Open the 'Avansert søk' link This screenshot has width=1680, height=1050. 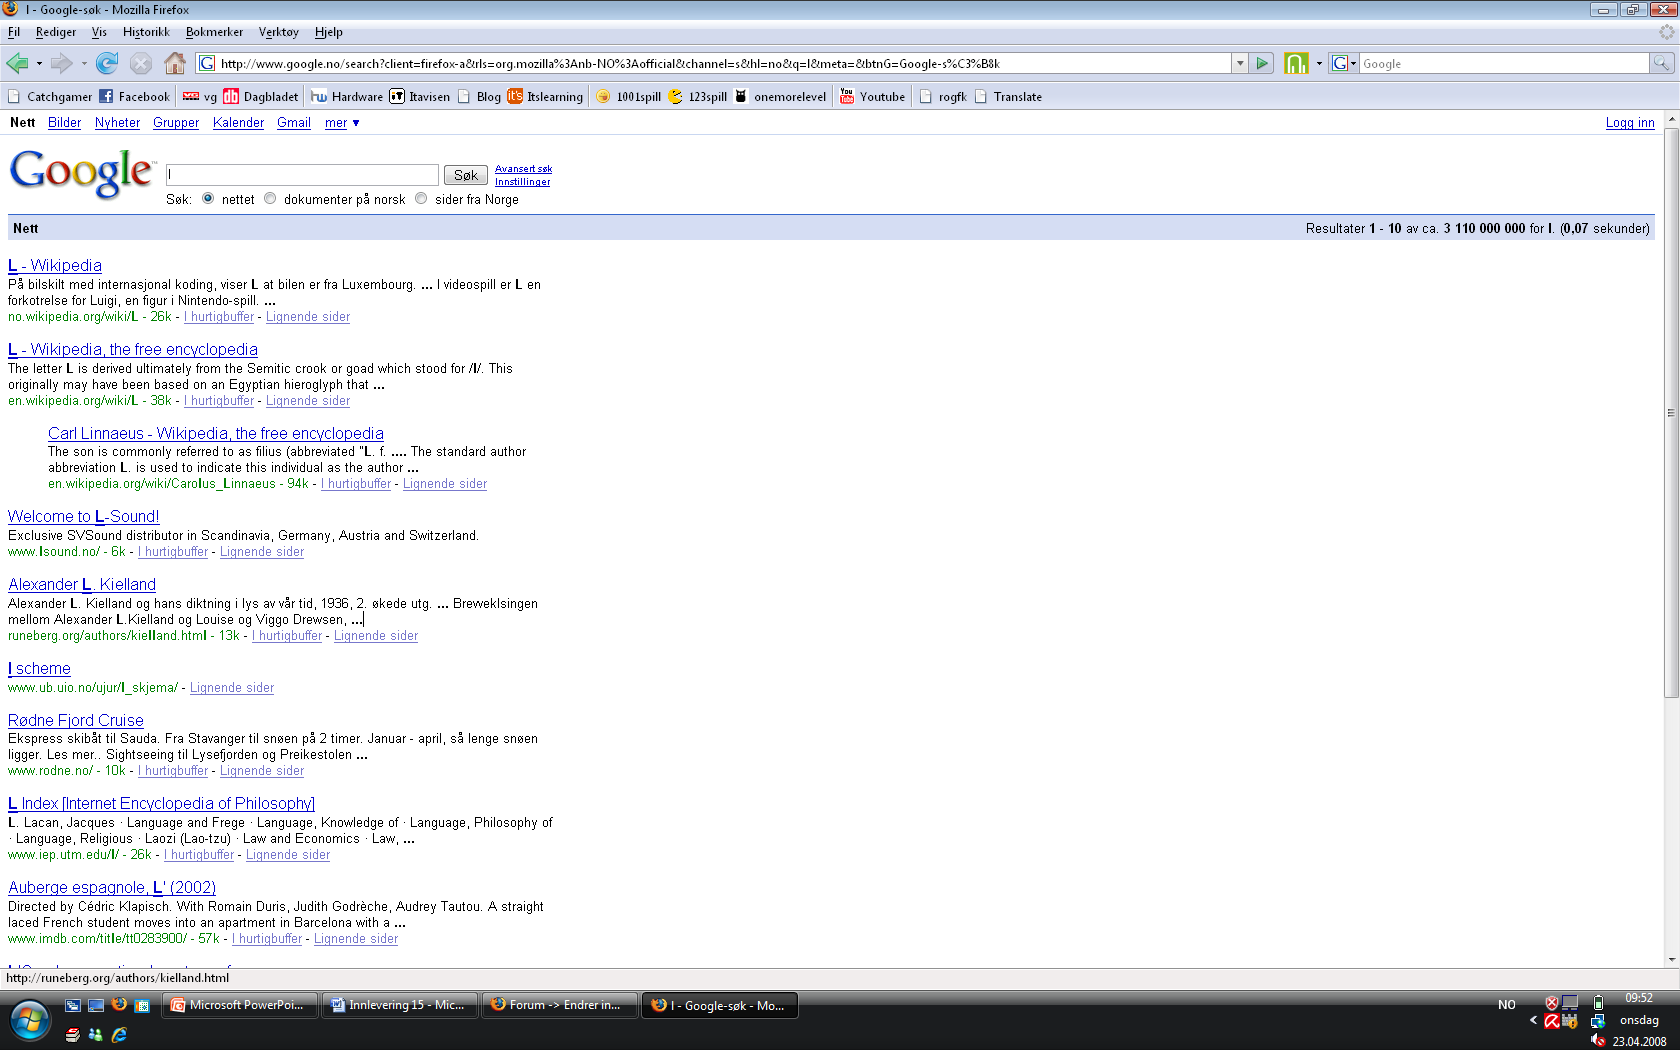[x=523, y=169]
